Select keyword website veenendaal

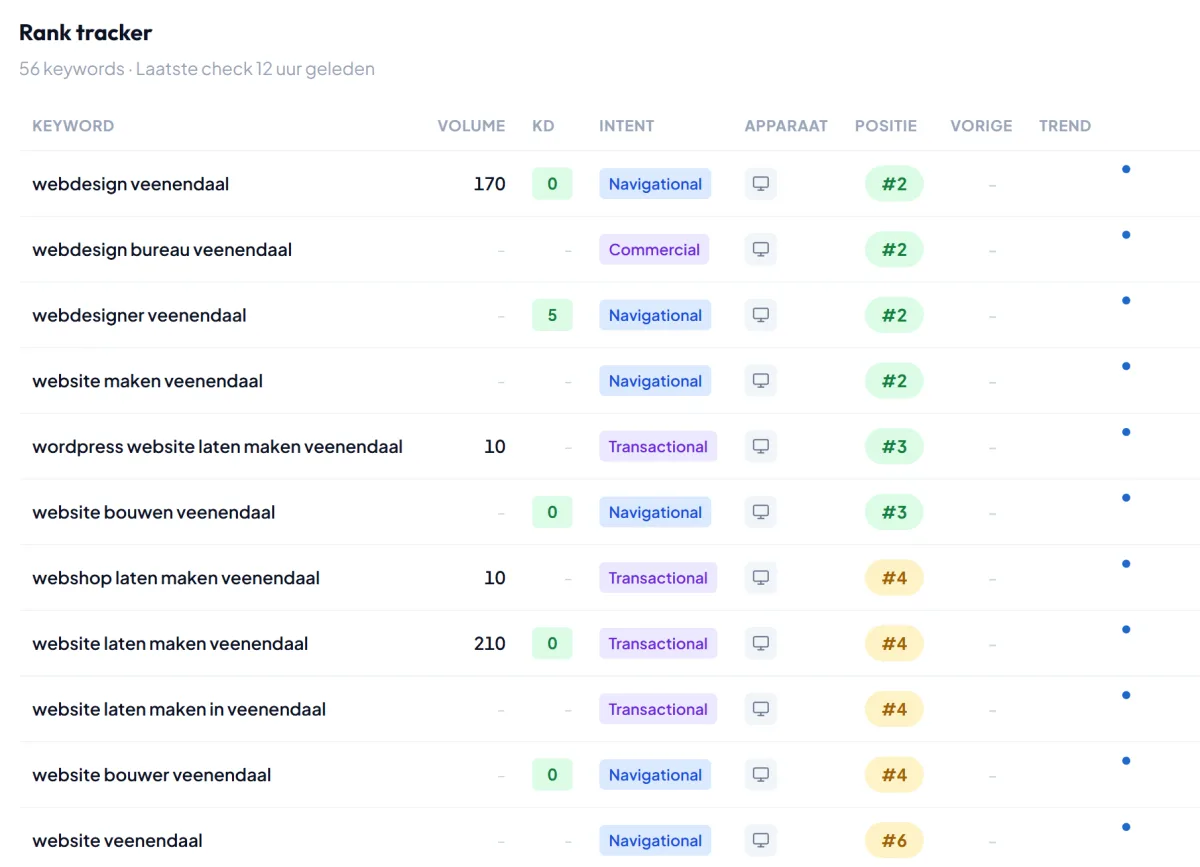[117, 841]
